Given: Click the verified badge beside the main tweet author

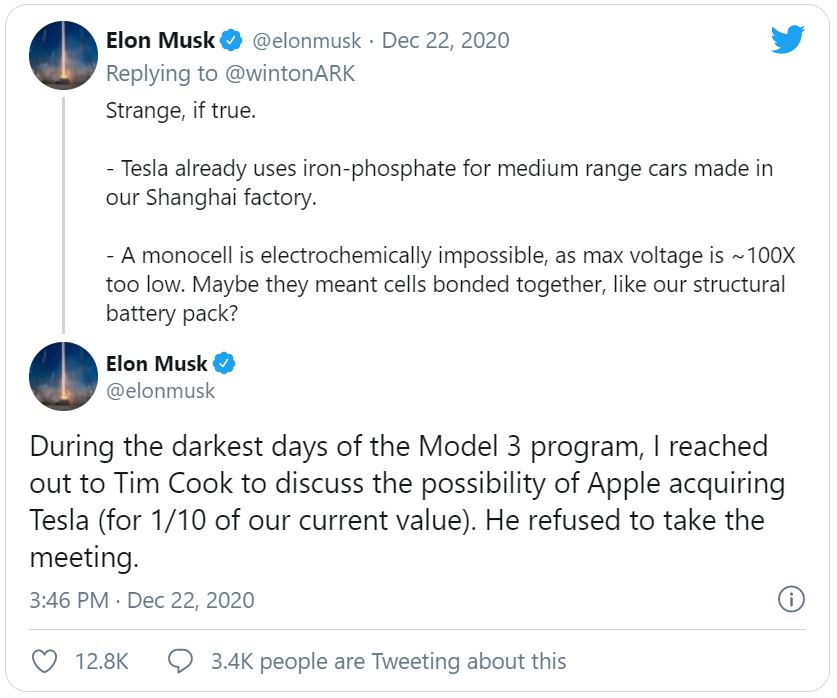Looking at the screenshot, I should tap(225, 363).
